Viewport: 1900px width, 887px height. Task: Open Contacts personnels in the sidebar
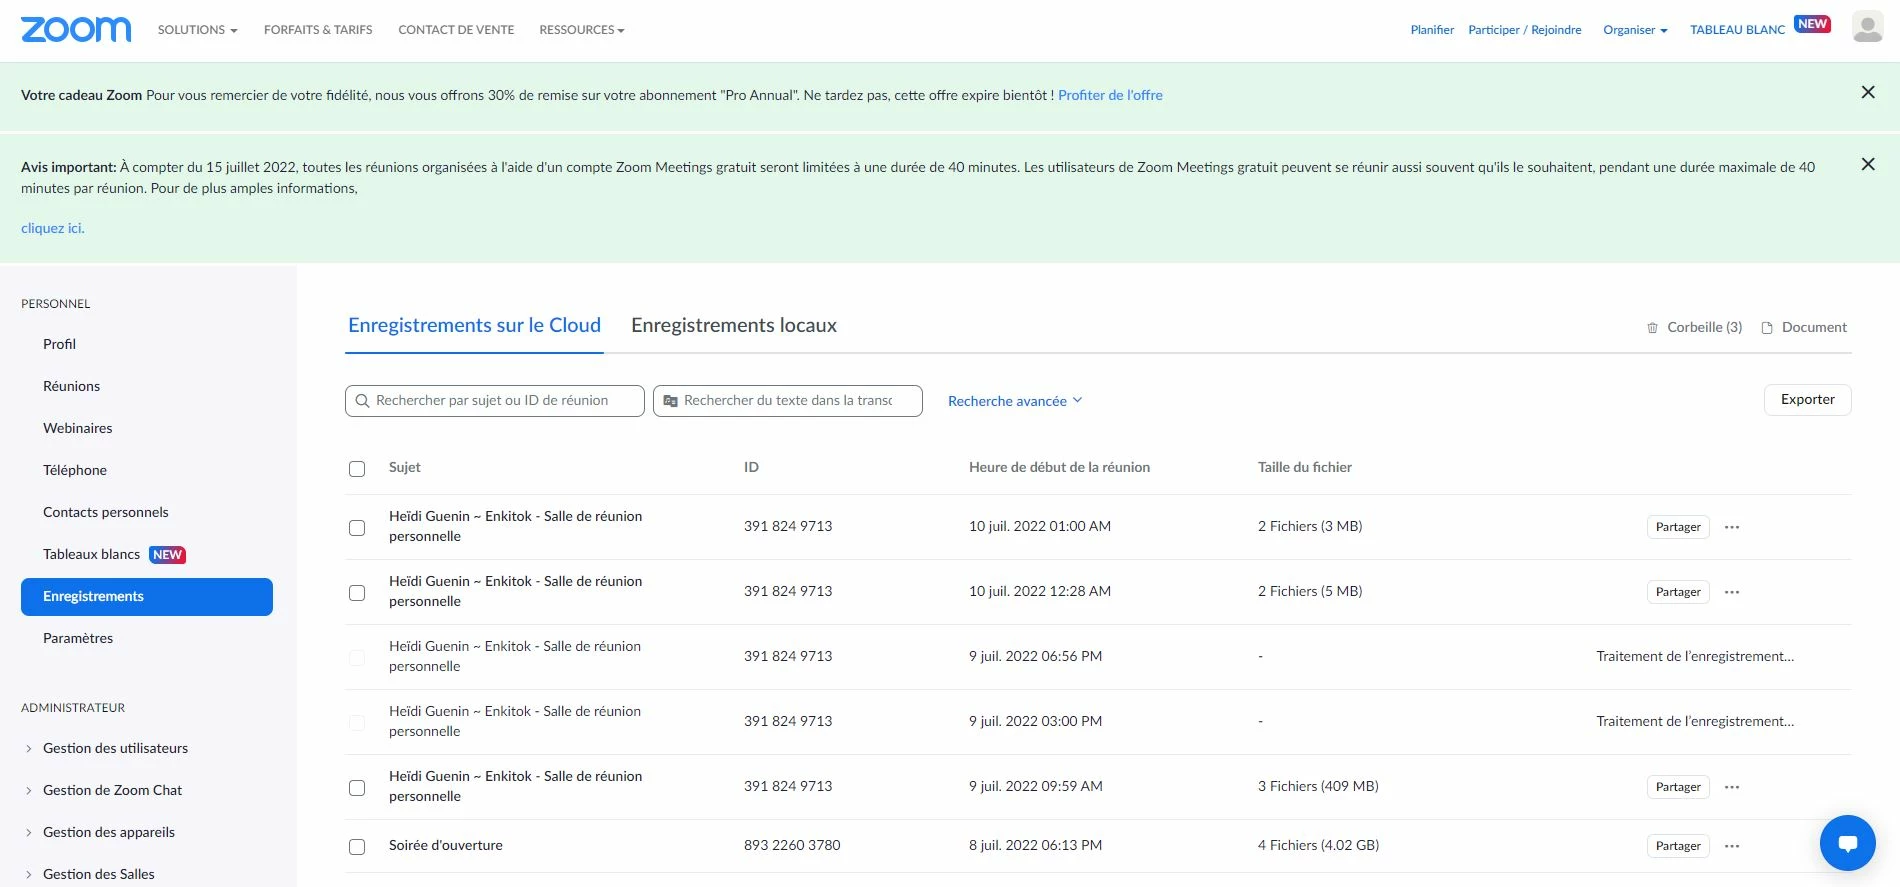105,512
